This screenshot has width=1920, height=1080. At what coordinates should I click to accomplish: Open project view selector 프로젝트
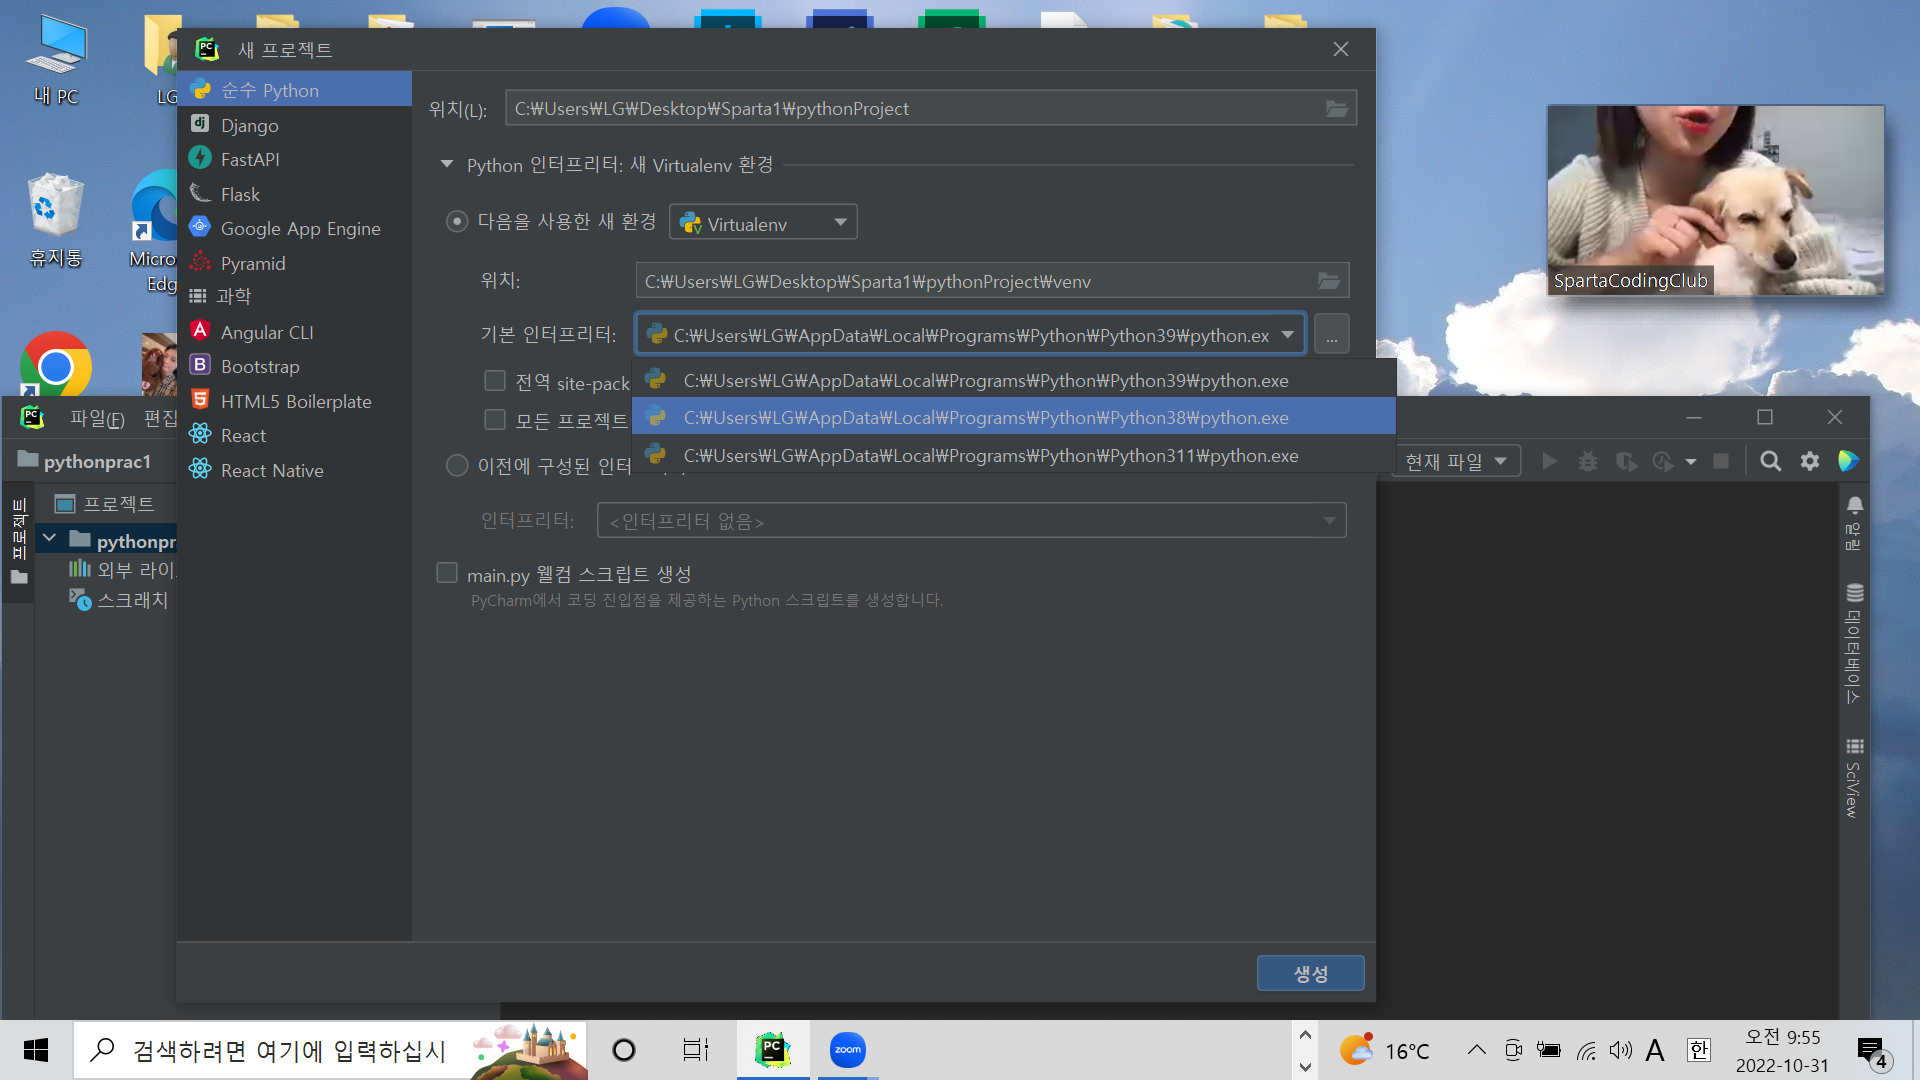point(105,503)
